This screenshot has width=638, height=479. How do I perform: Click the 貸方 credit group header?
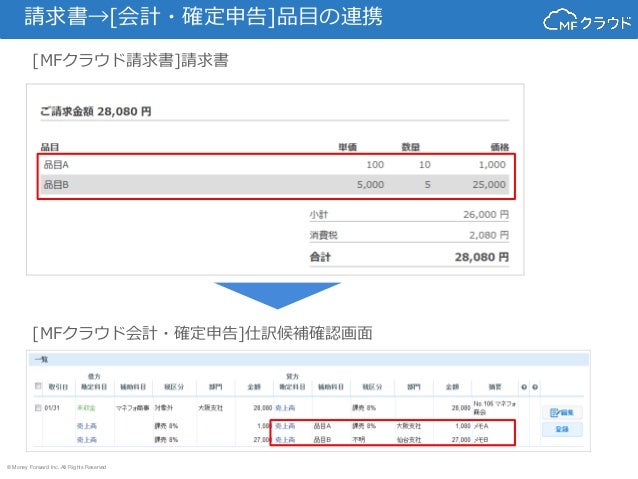[292, 376]
